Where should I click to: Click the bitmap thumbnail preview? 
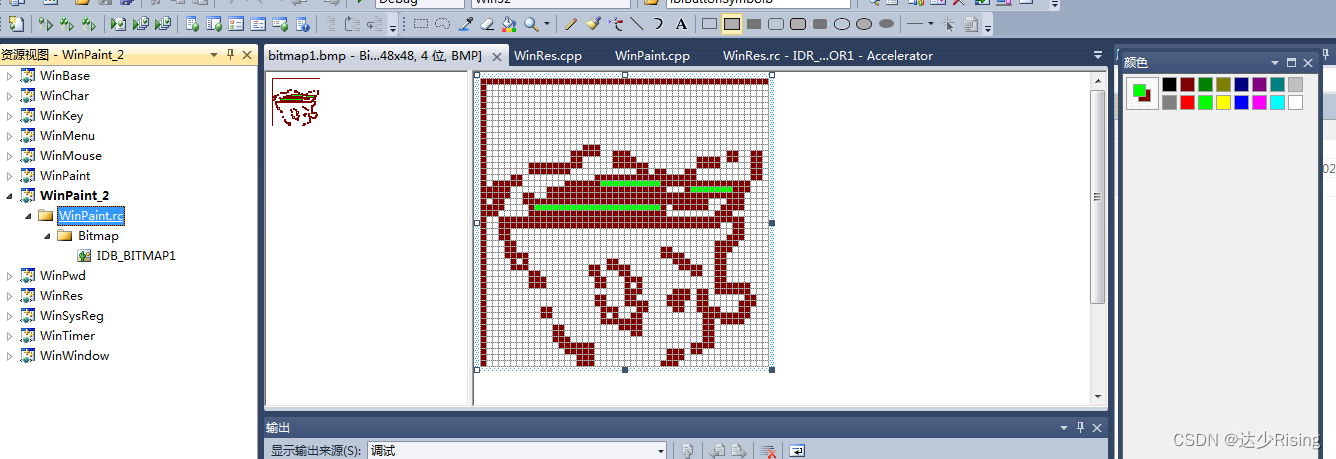coord(296,102)
